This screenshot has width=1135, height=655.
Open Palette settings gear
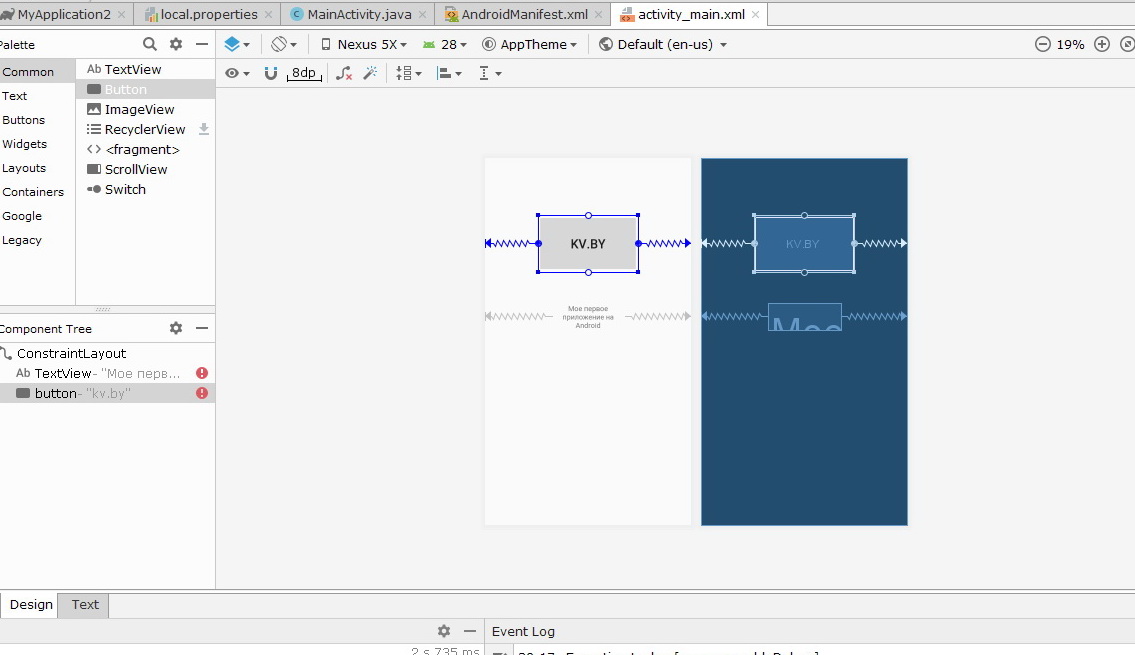[x=176, y=44]
